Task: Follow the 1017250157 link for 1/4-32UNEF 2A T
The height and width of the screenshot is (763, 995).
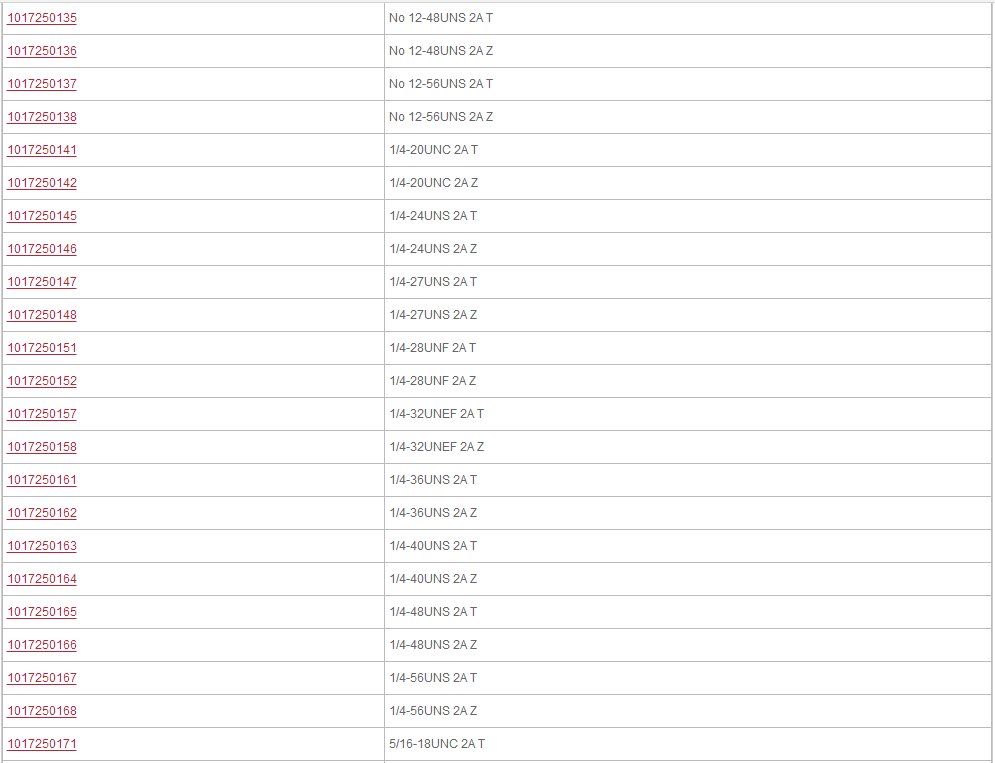Action: (x=42, y=414)
